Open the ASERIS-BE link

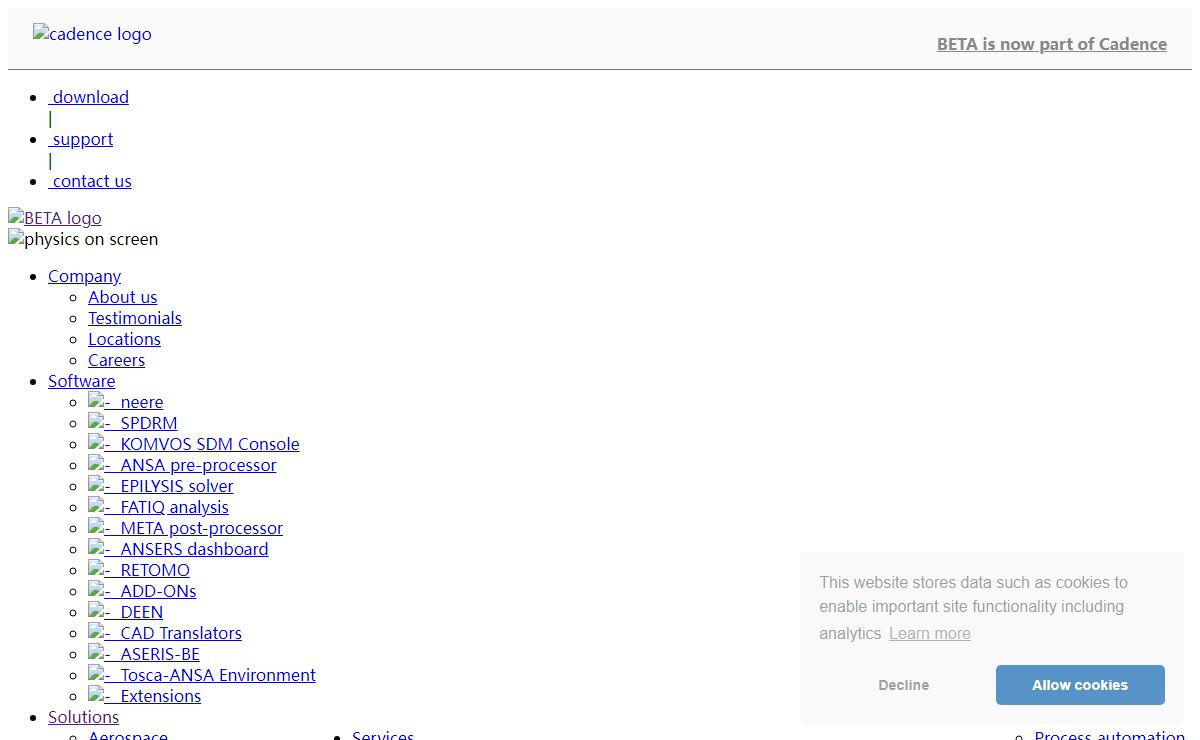coord(144,654)
